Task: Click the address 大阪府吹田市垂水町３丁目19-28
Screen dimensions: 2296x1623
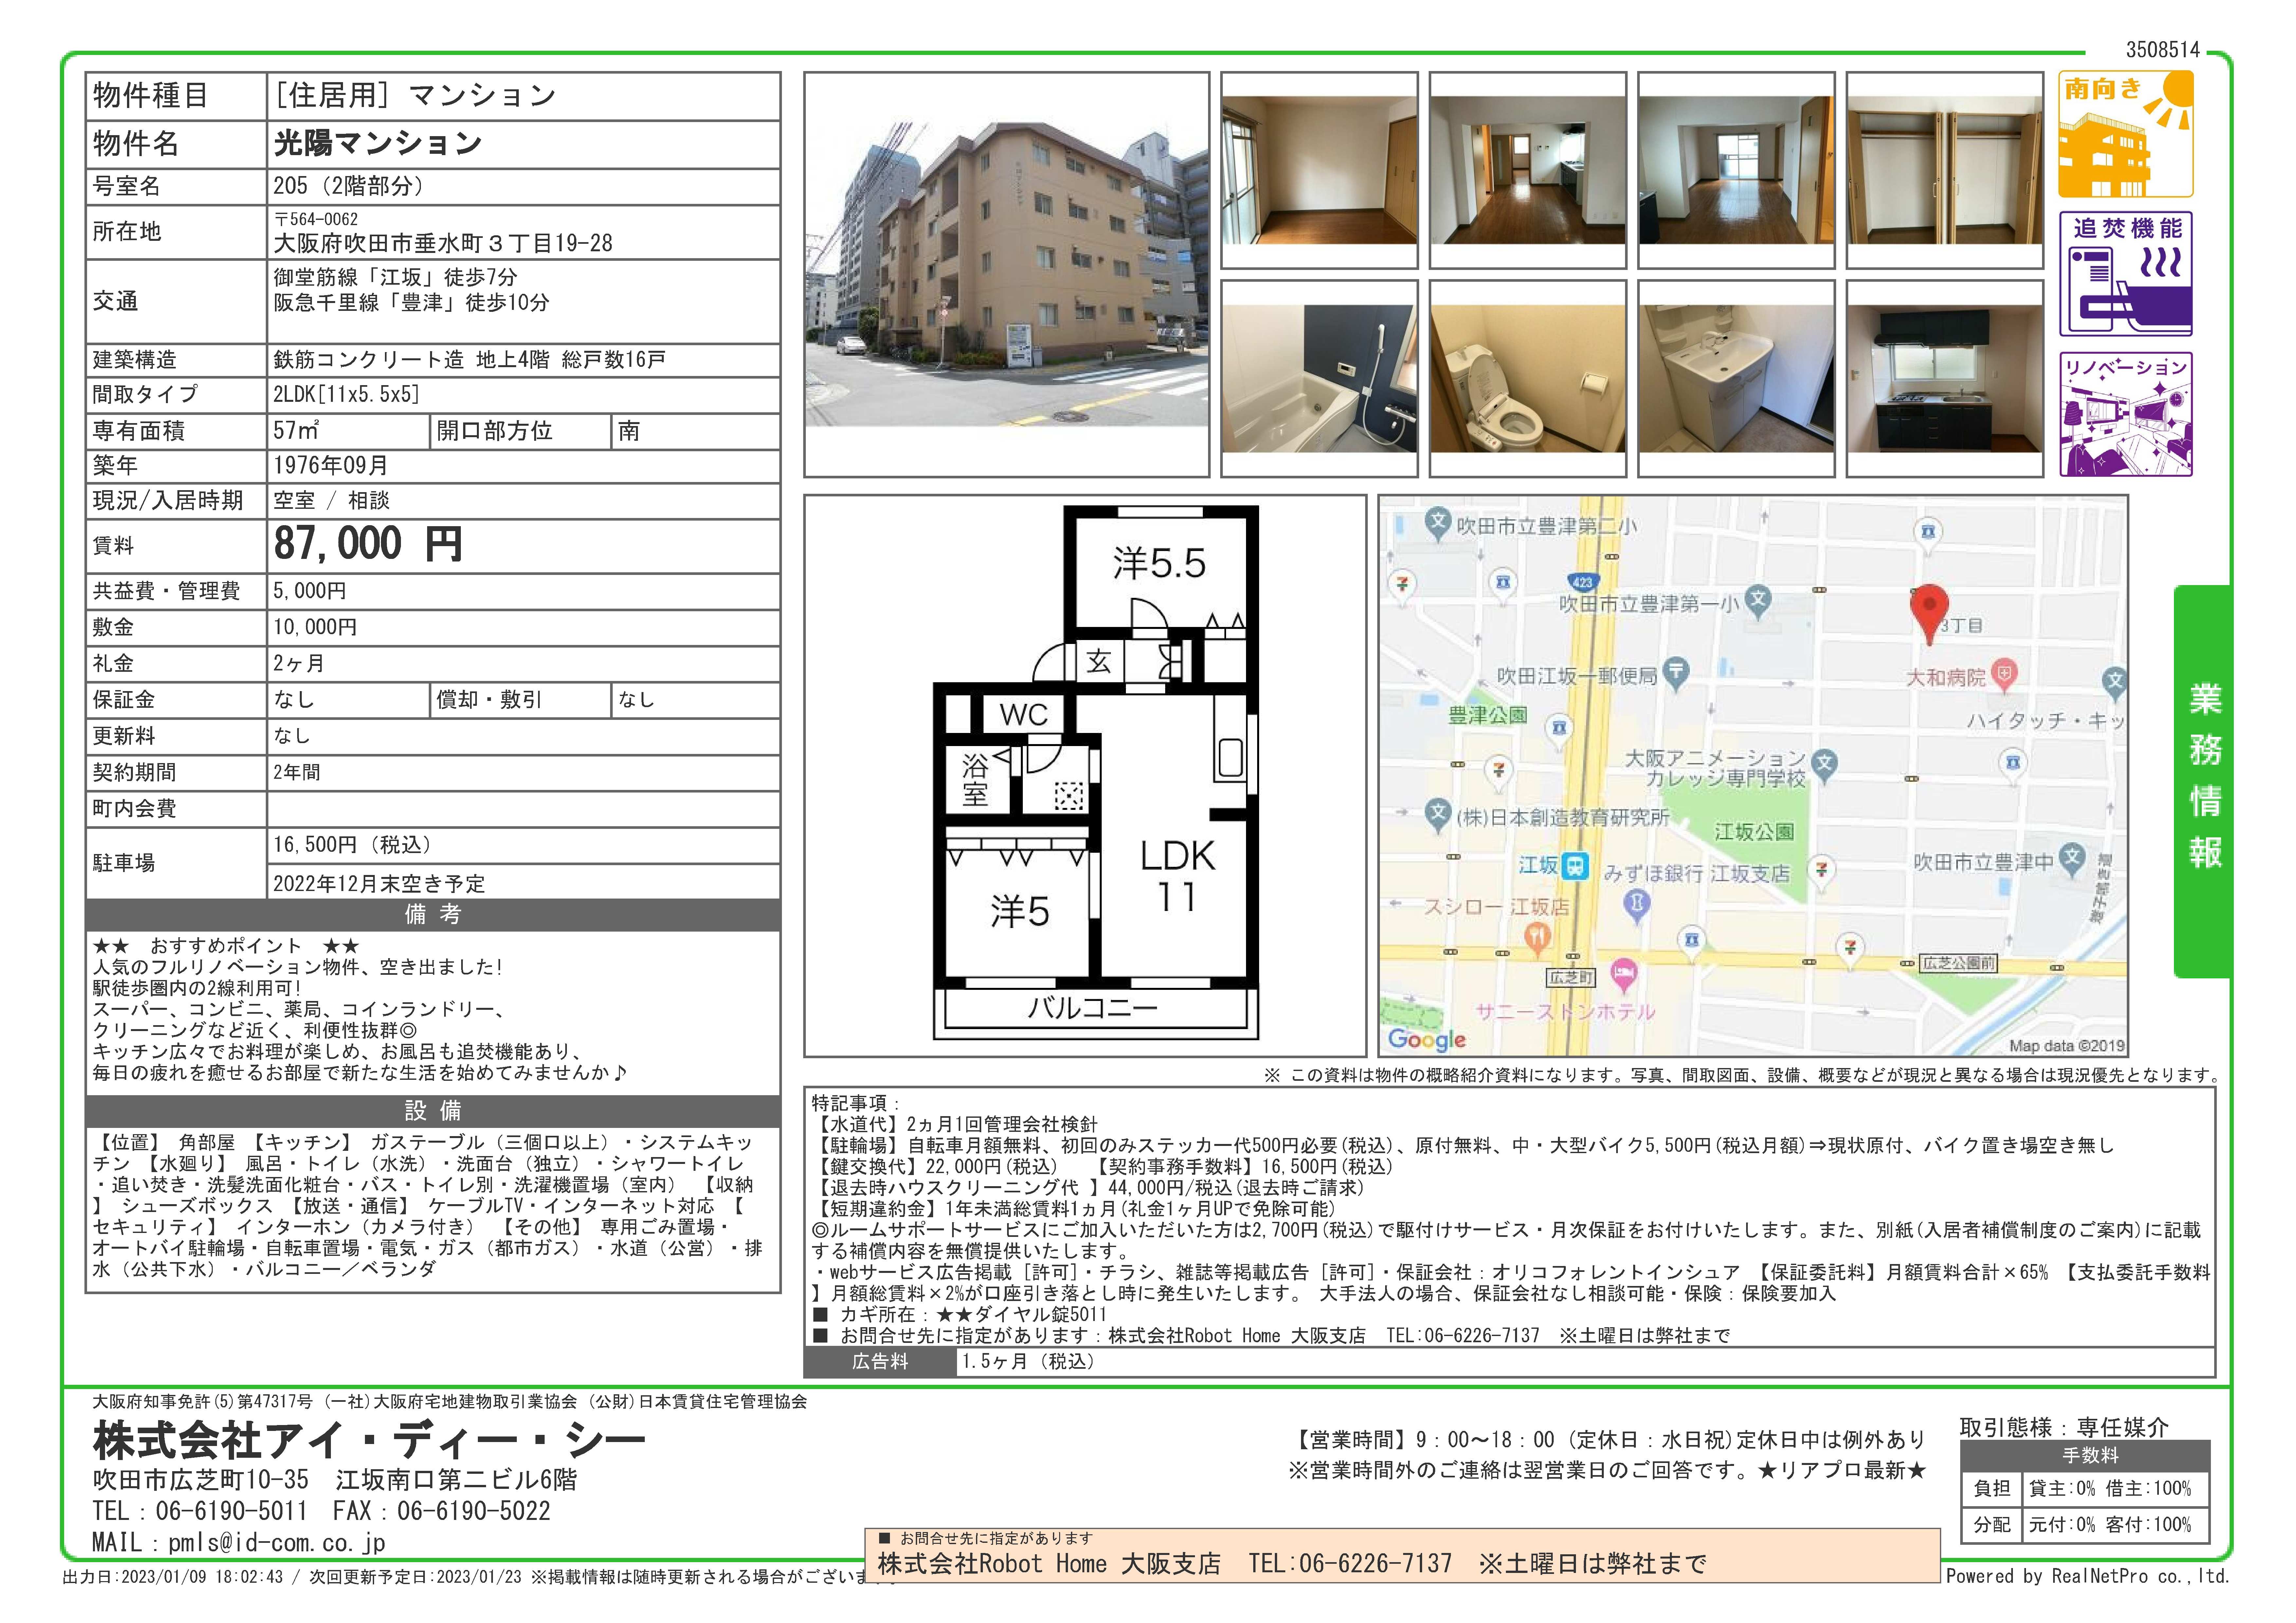Action: point(443,243)
